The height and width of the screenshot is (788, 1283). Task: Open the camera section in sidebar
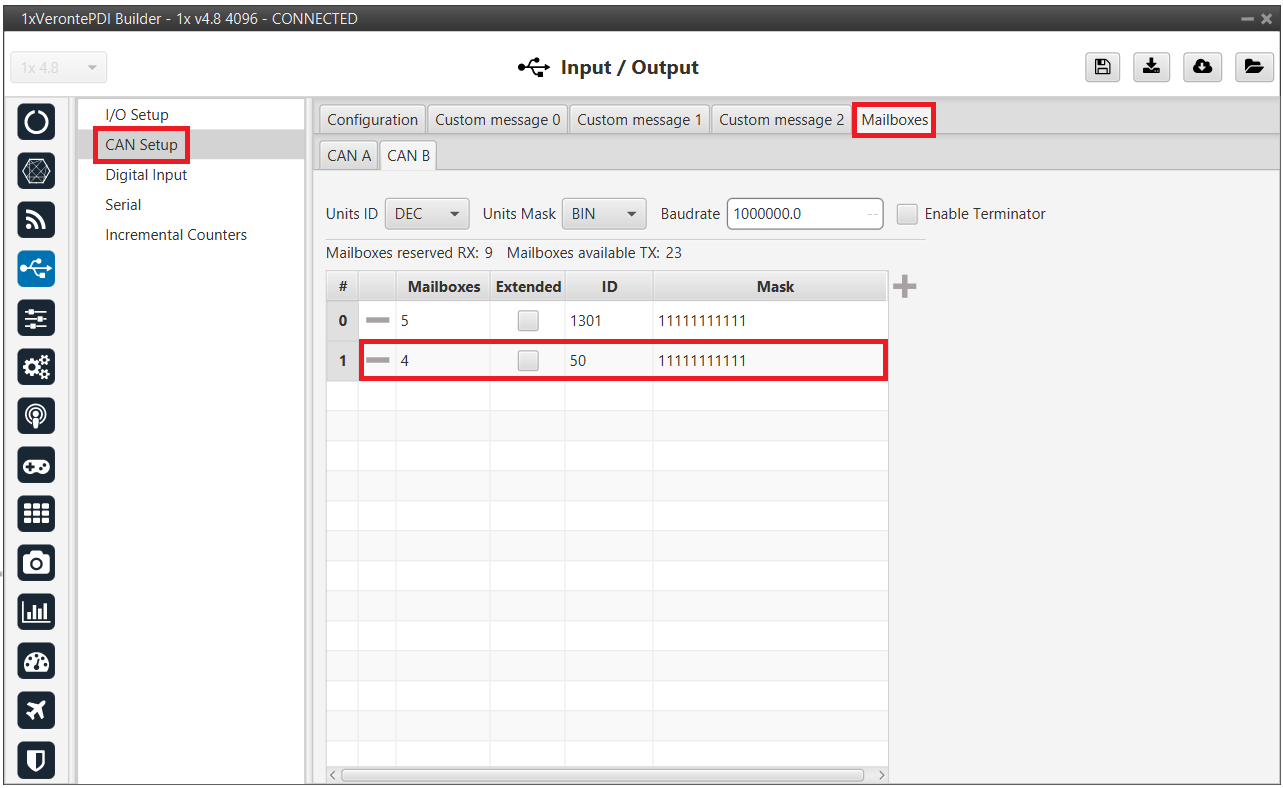pos(37,563)
